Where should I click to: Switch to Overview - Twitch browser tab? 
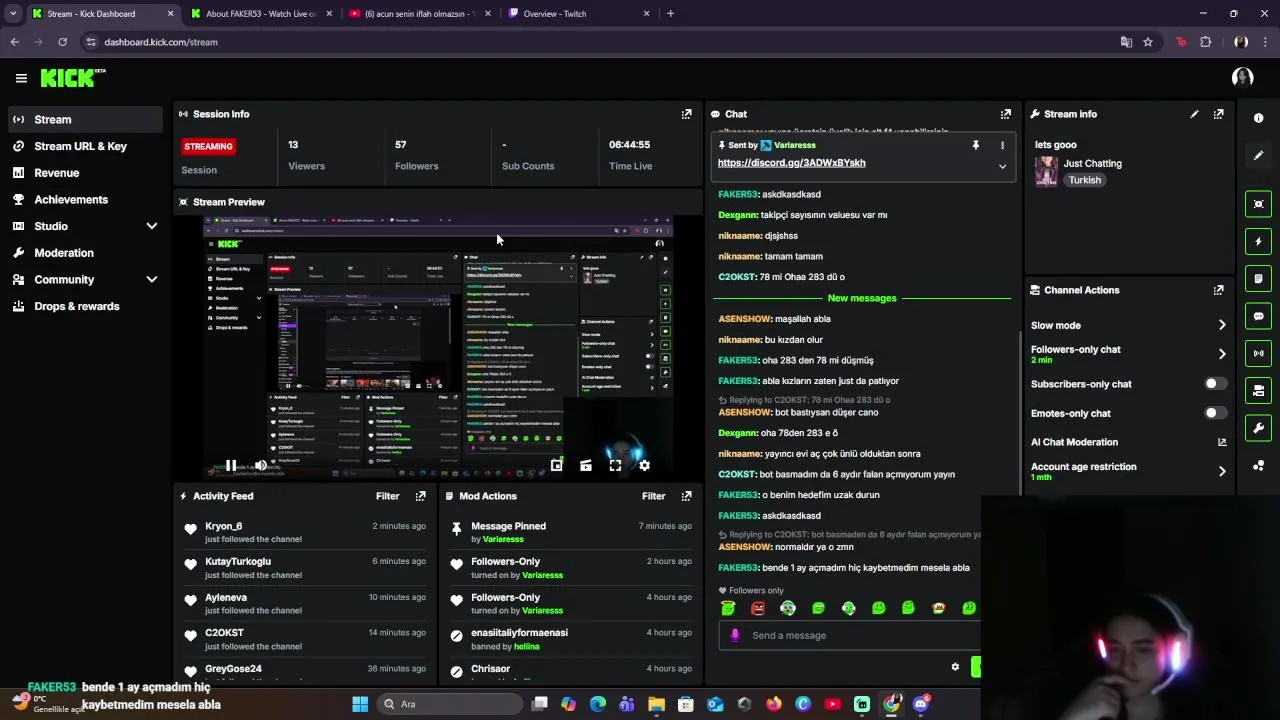tap(578, 14)
